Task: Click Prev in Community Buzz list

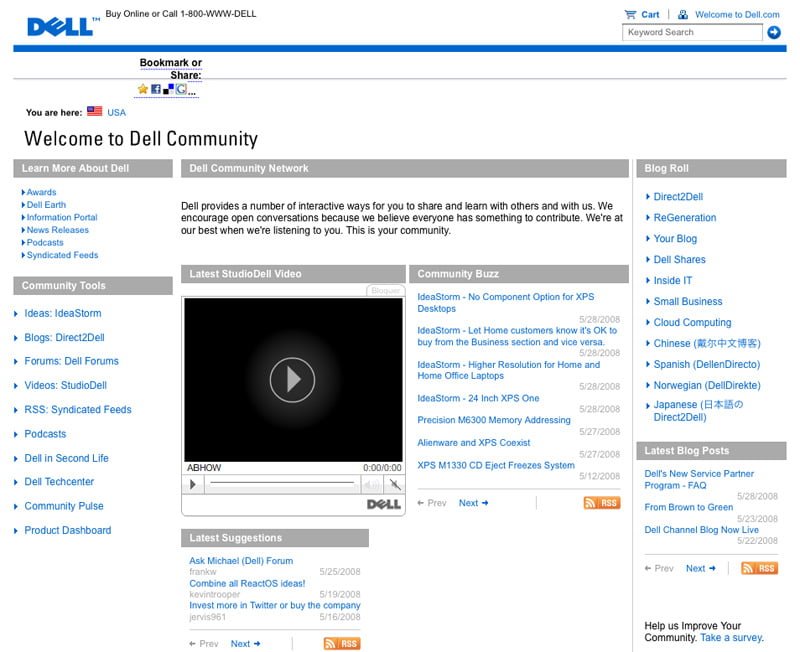Action: click(432, 503)
